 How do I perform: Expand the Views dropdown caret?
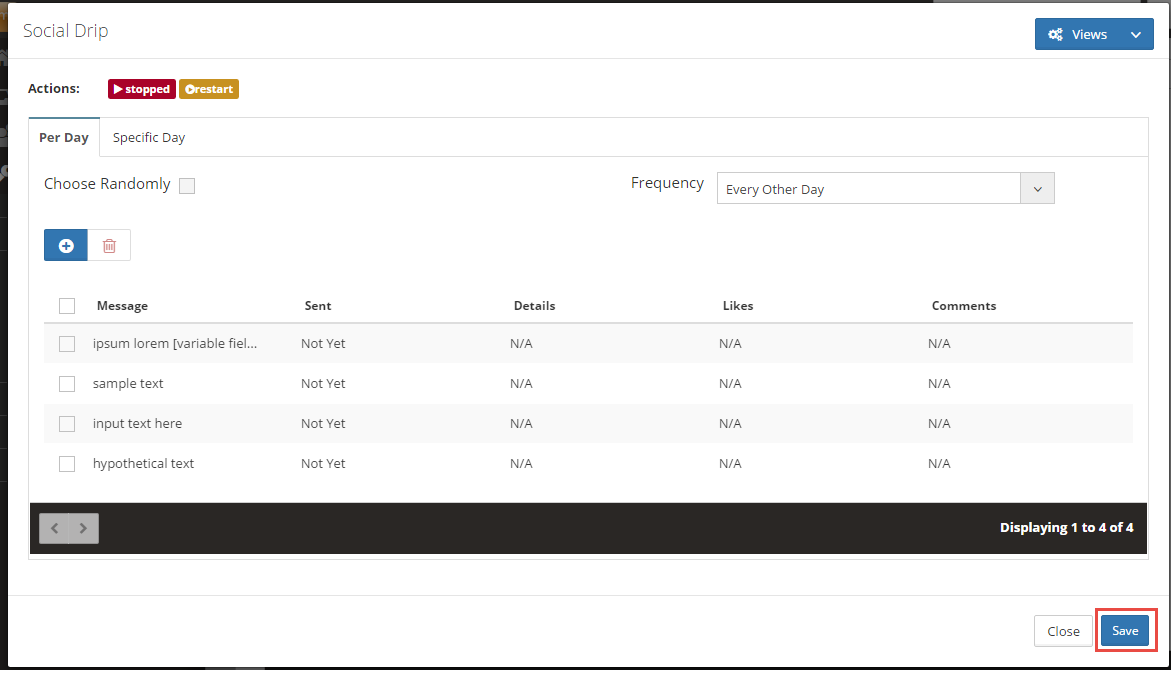coord(1135,34)
